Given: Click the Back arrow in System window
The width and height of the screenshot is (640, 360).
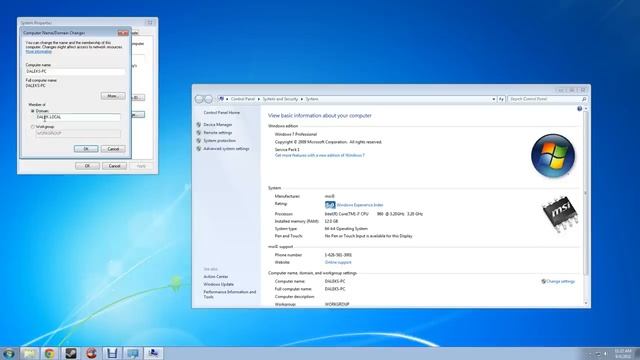Looking at the screenshot, I should click(199, 99).
